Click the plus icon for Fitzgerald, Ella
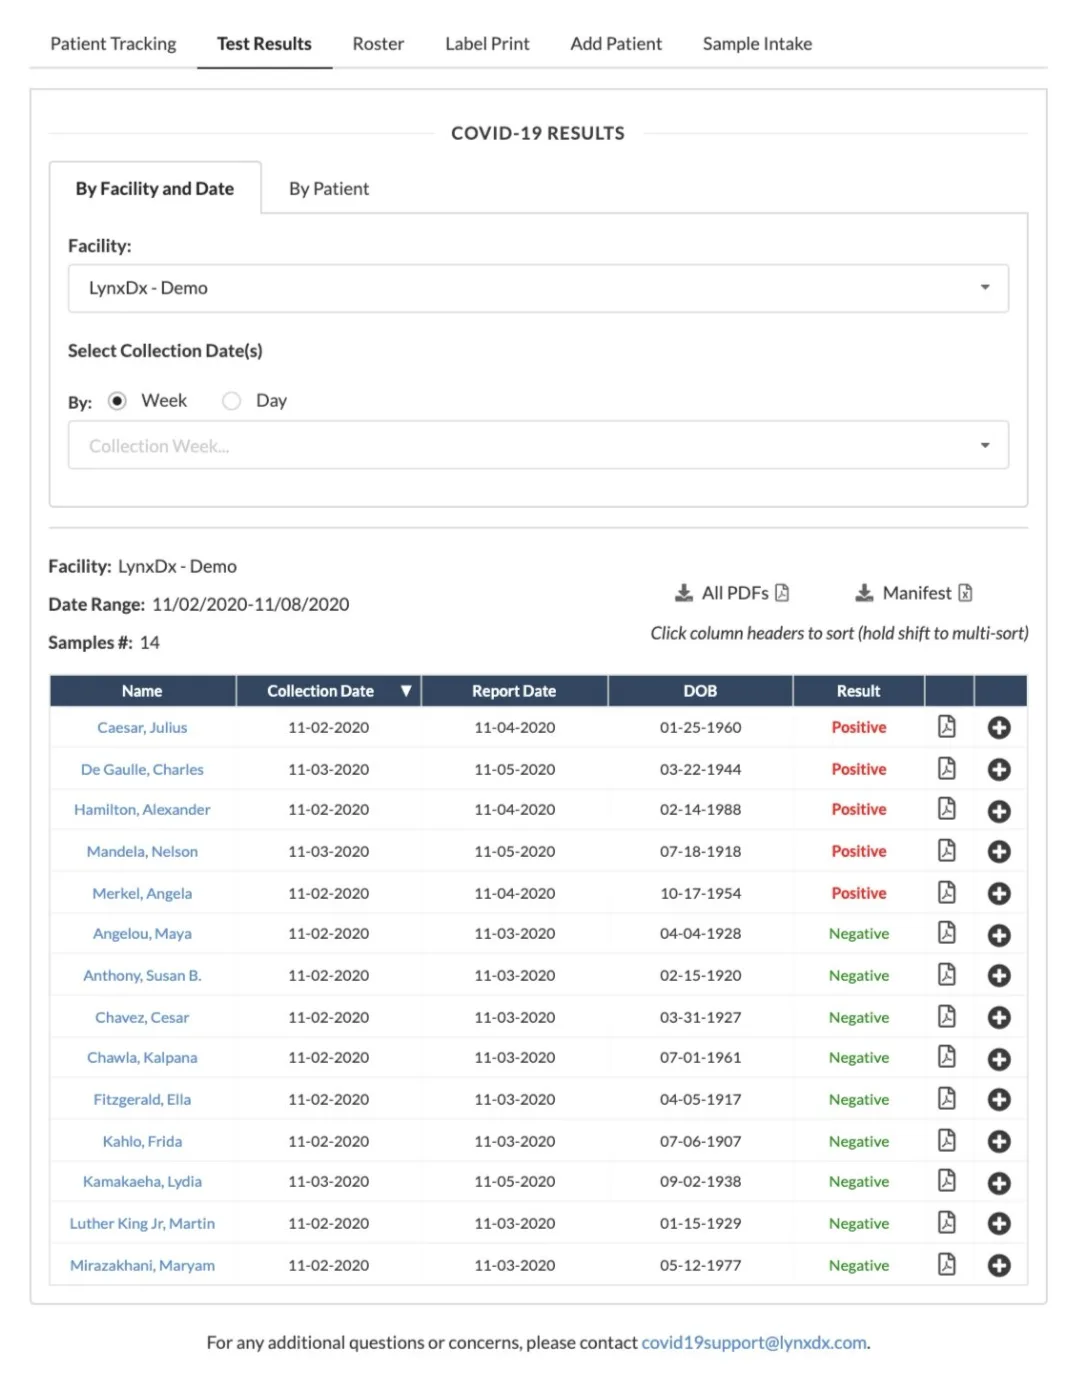 pyautogui.click(x=998, y=1099)
